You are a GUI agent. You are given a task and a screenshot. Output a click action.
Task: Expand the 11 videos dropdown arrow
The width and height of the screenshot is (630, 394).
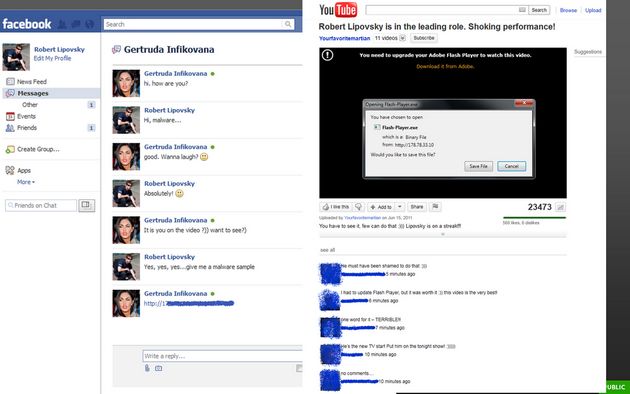pos(402,38)
